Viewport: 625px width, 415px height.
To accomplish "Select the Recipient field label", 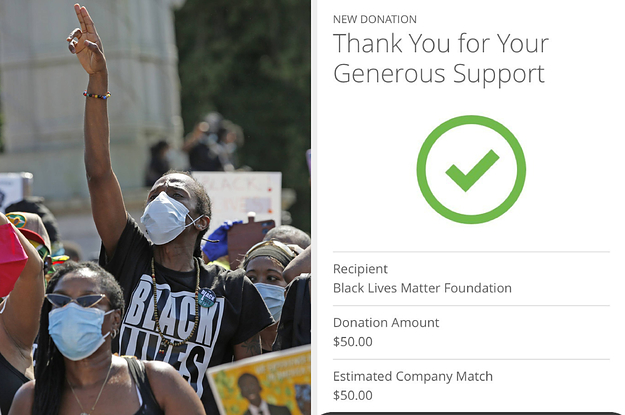I will [360, 269].
